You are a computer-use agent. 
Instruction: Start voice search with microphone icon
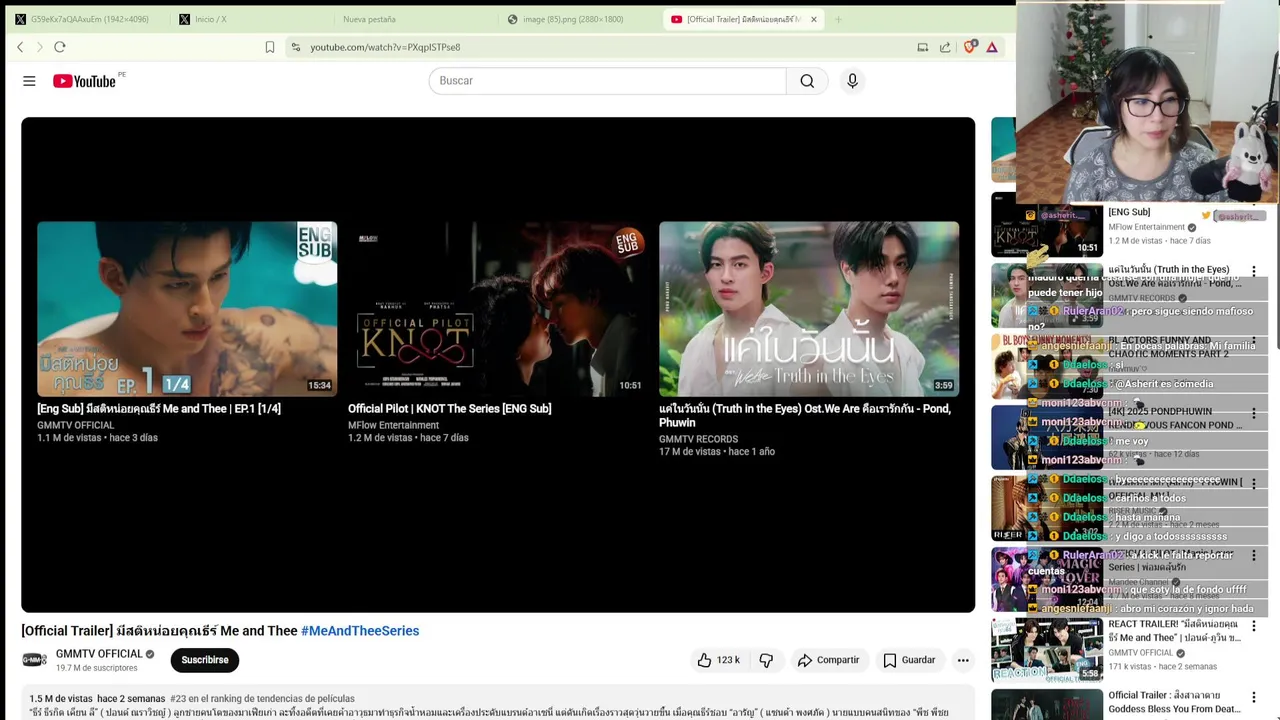(852, 81)
